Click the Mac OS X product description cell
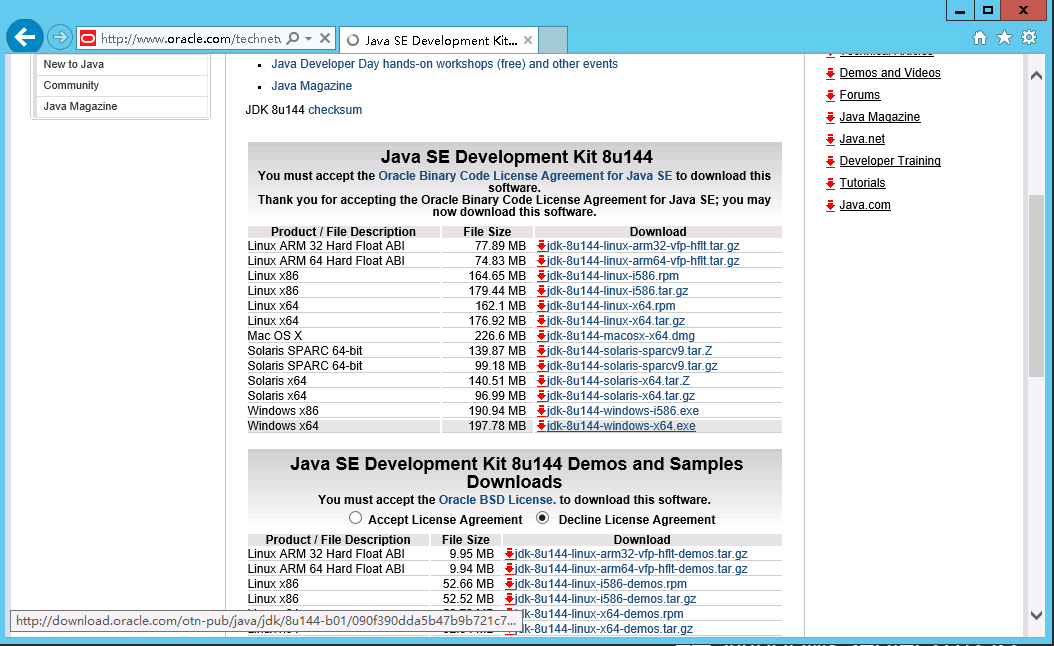This screenshot has width=1054, height=646. (x=343, y=336)
